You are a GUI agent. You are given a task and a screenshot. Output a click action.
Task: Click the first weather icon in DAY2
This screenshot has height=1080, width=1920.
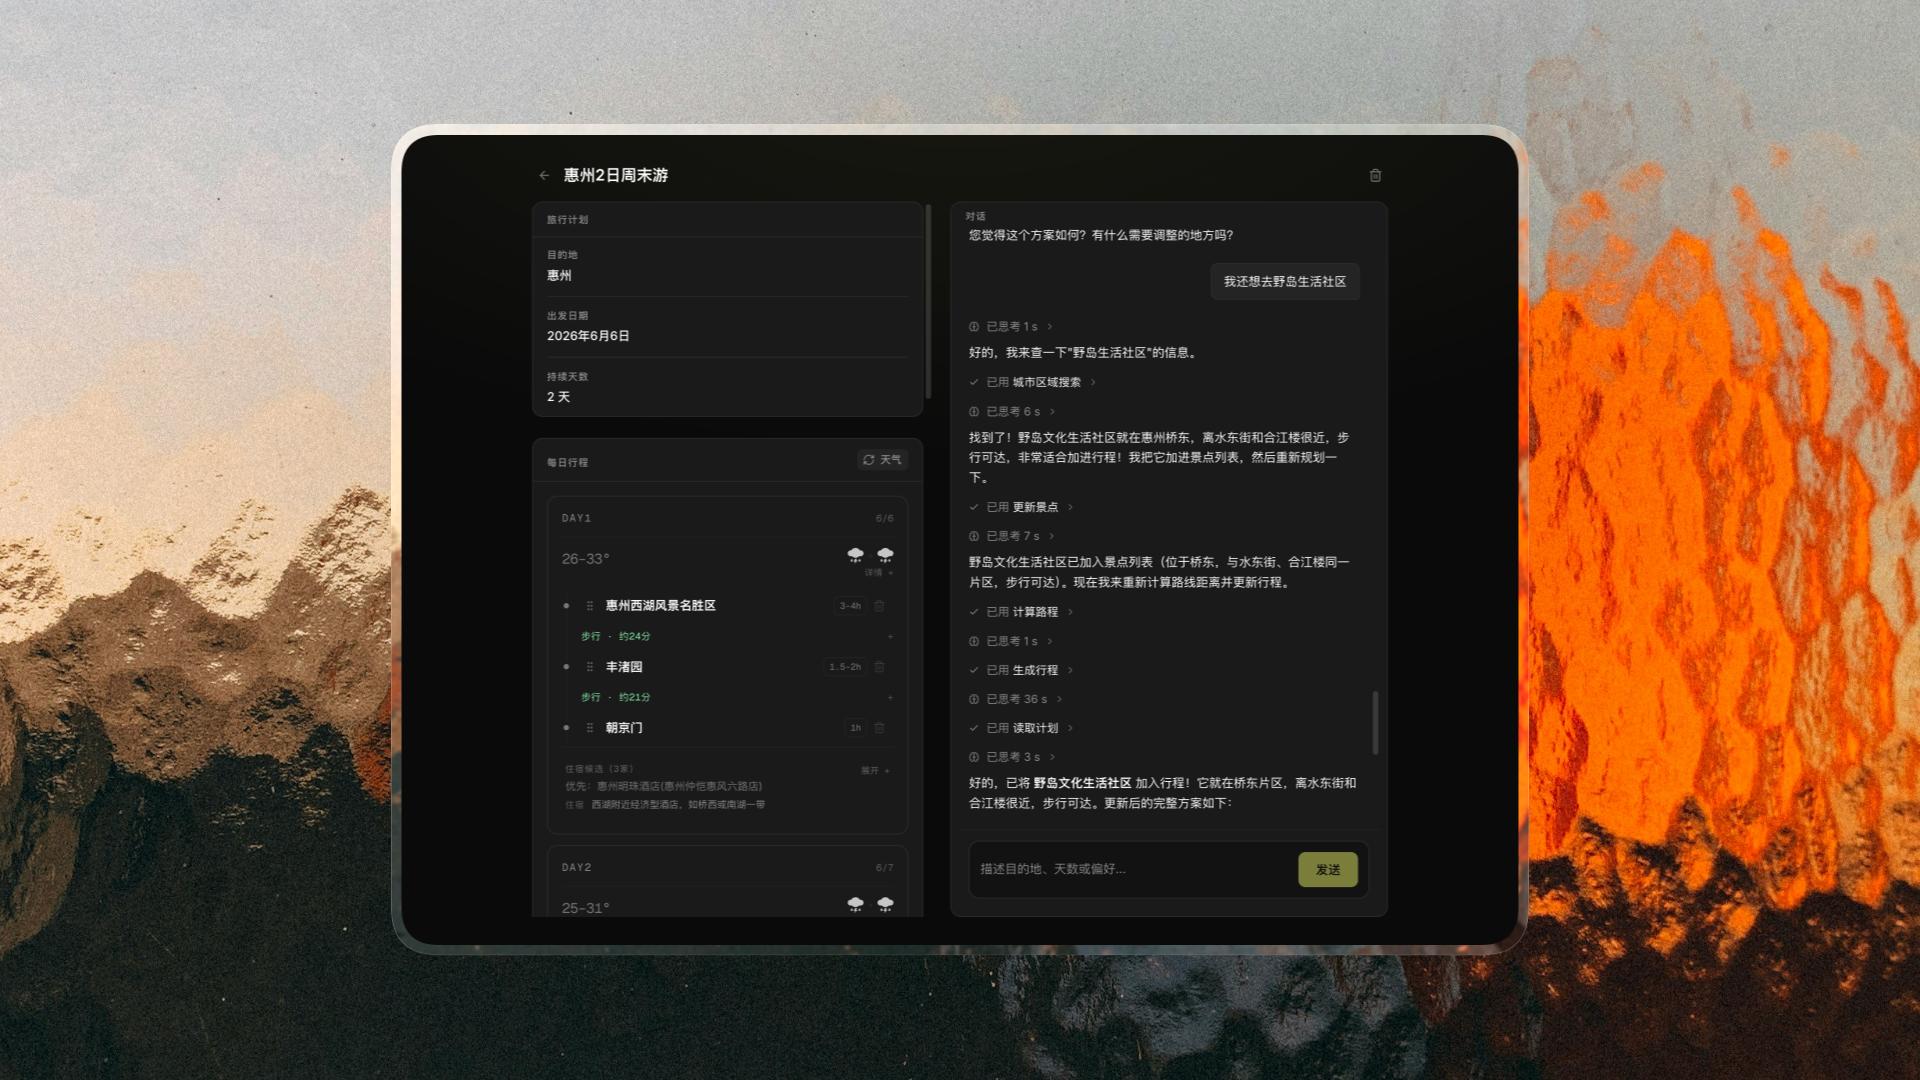tap(855, 904)
